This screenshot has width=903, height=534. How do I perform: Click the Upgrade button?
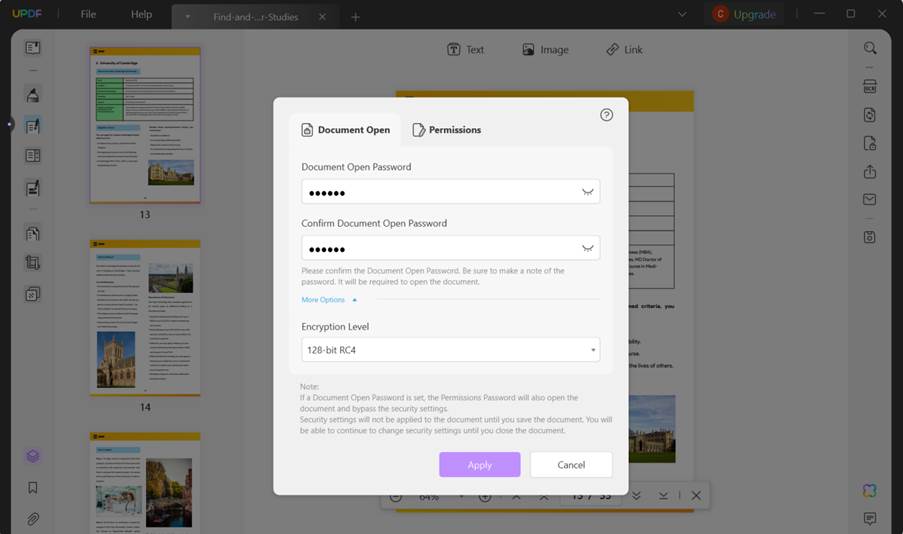pyautogui.click(x=745, y=14)
